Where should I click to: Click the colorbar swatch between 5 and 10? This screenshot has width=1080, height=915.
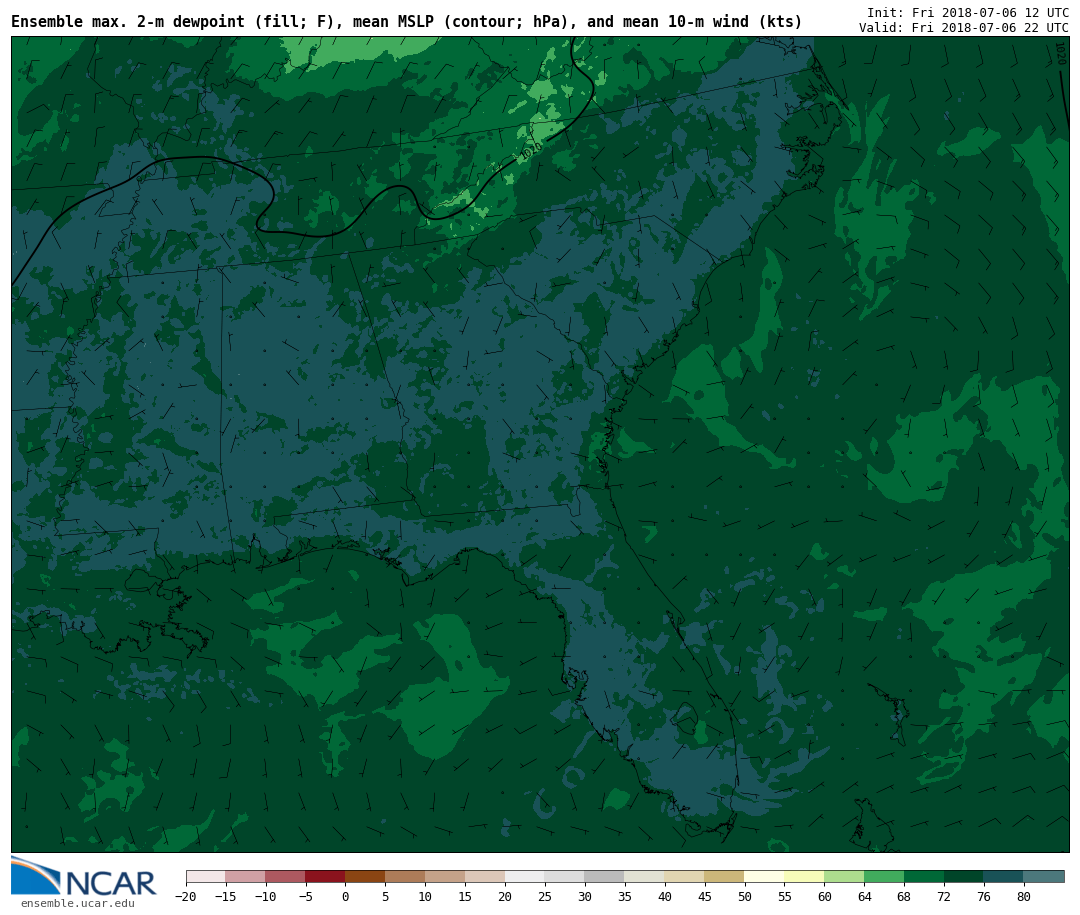405,876
